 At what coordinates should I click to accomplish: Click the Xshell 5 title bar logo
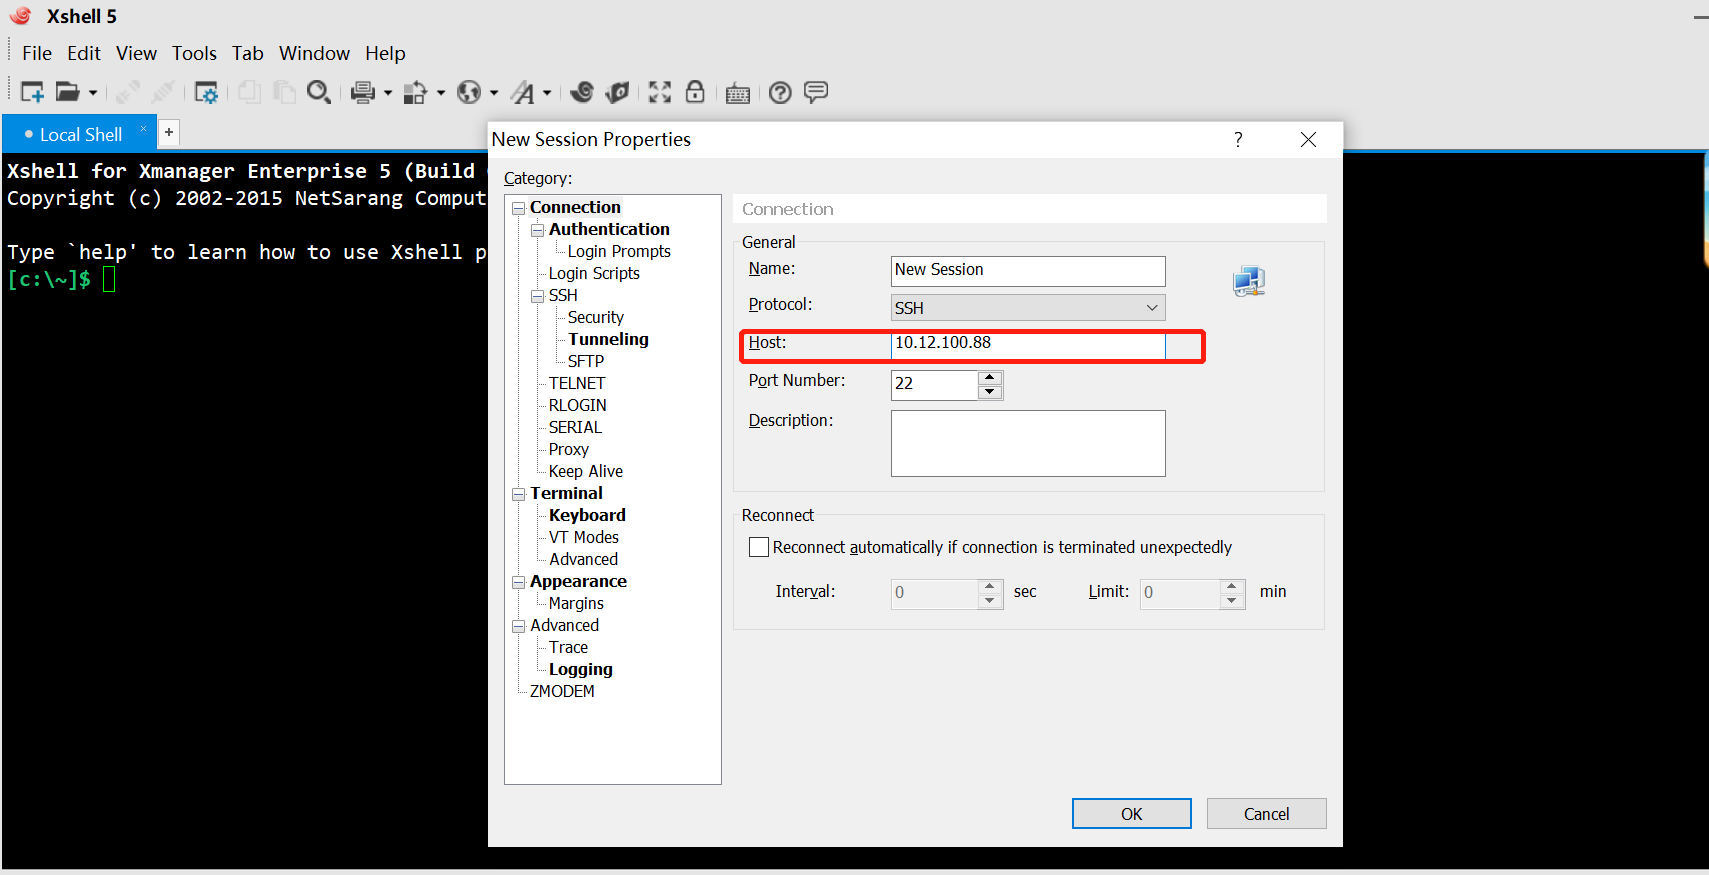[20, 15]
